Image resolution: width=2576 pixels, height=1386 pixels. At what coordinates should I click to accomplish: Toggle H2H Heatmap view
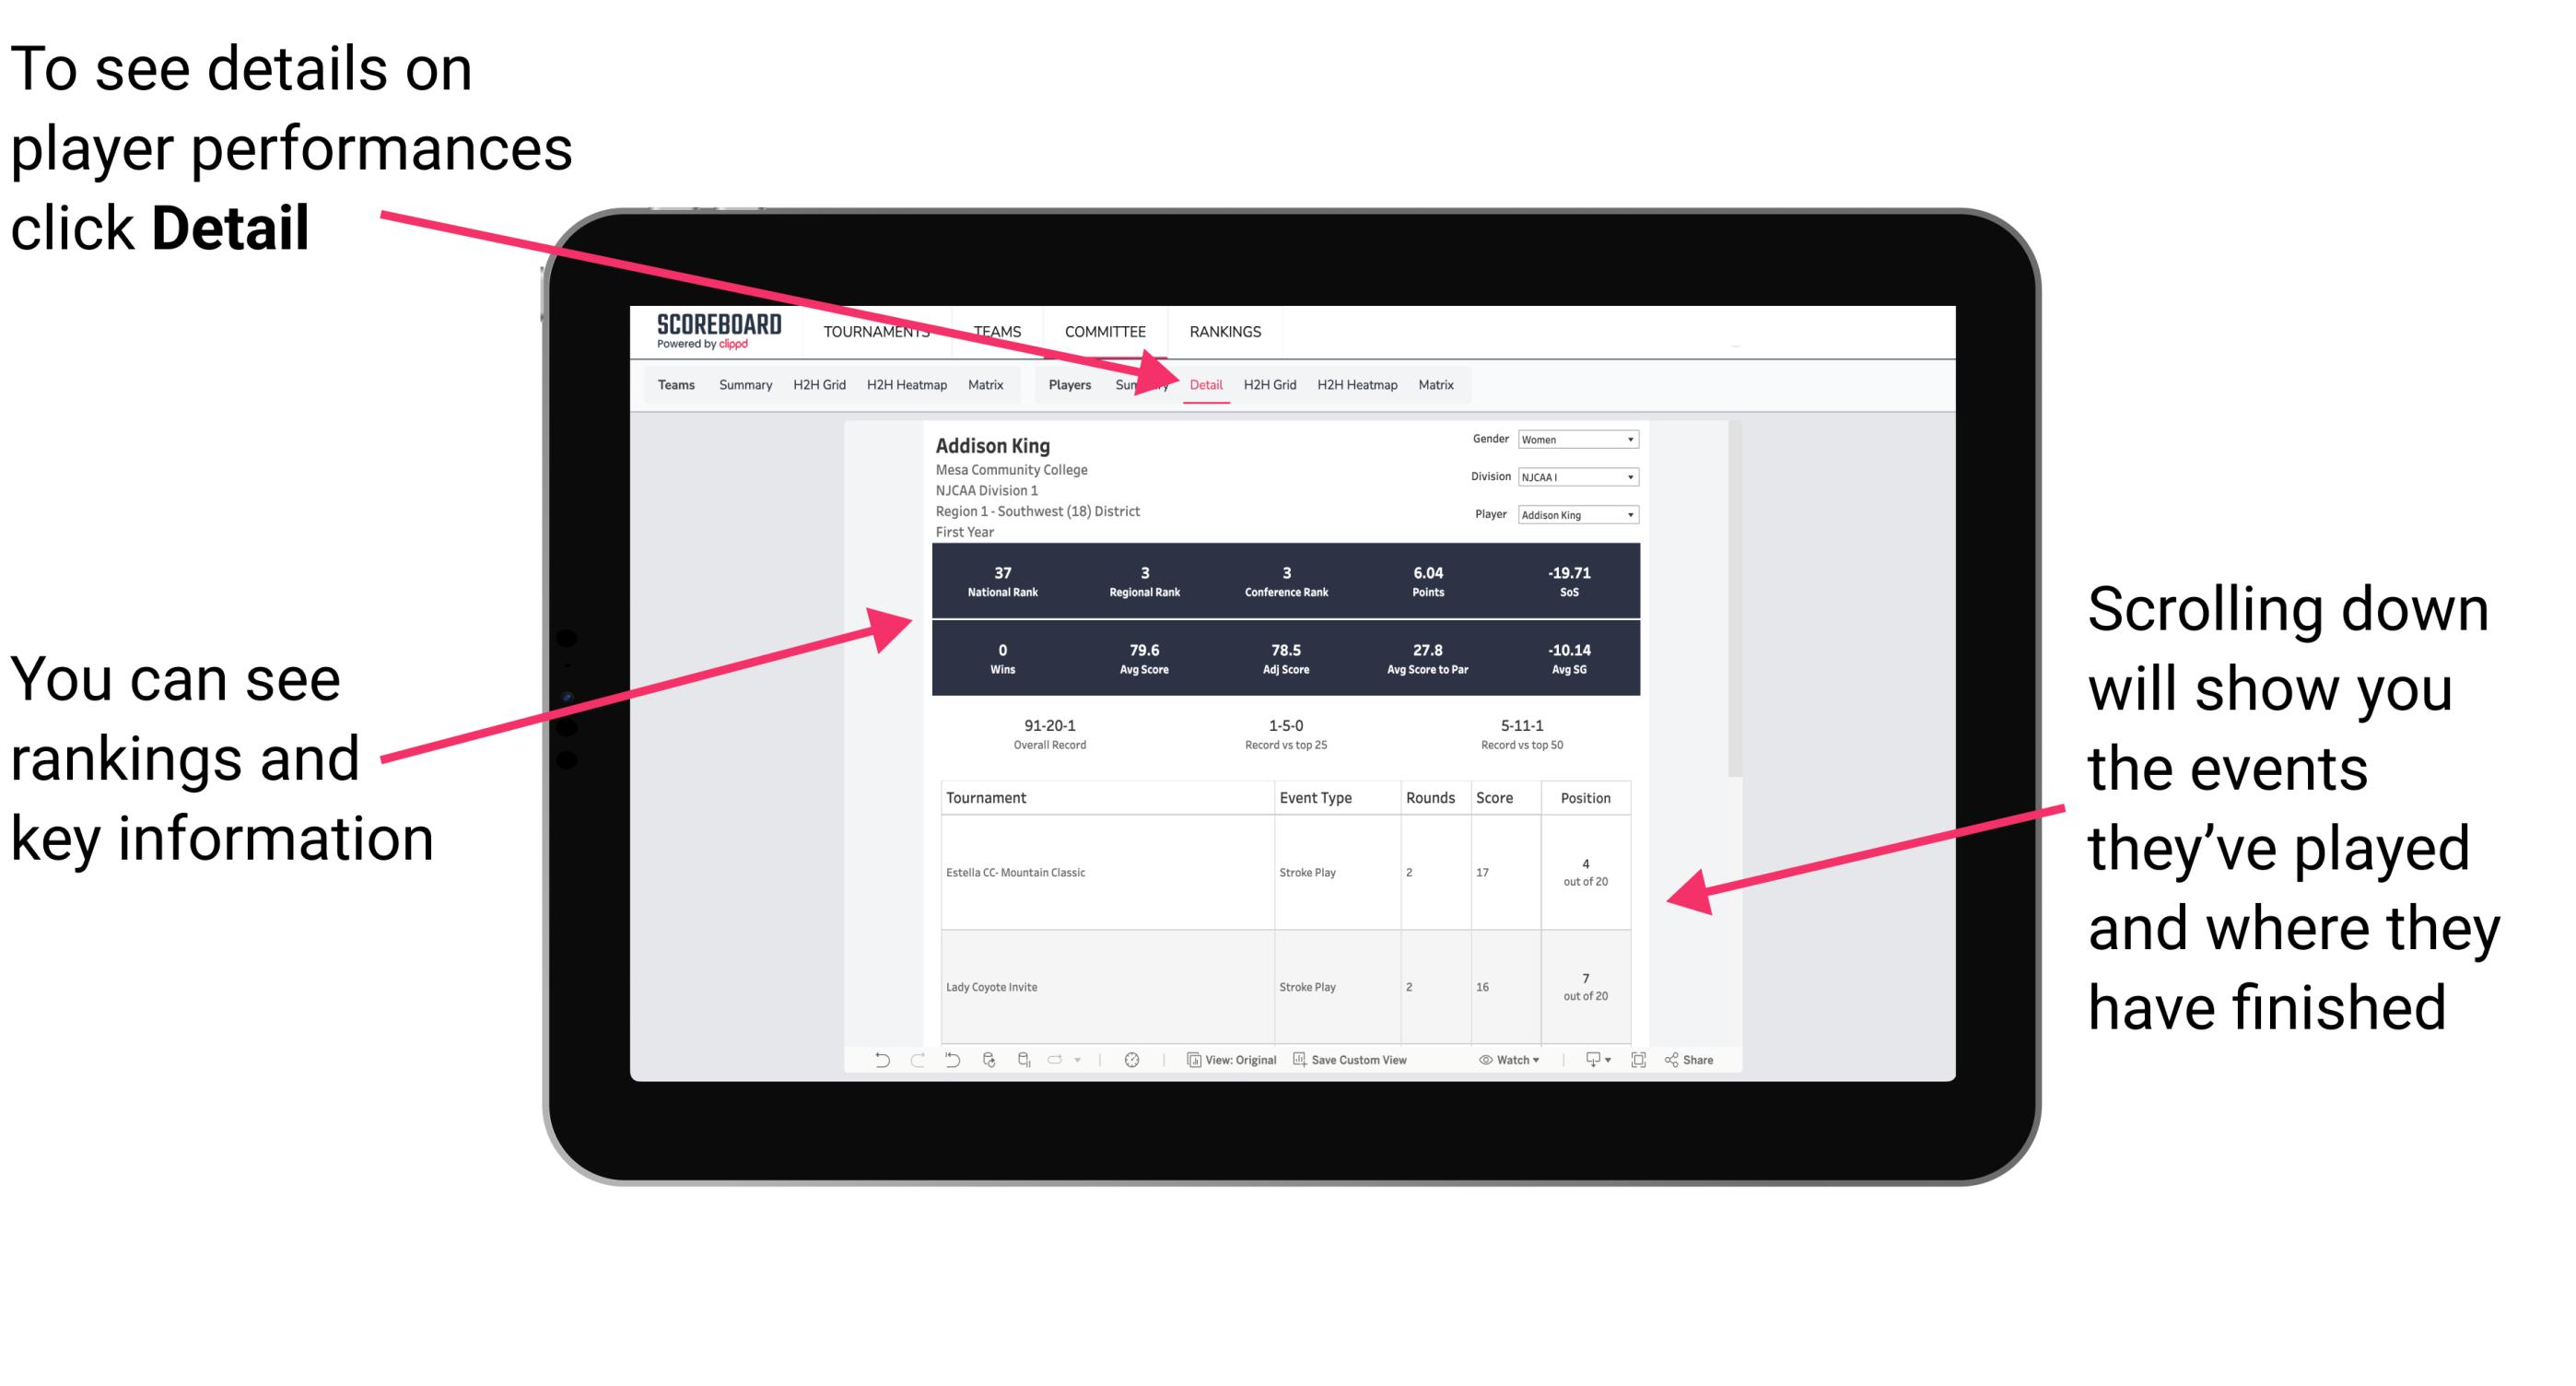point(1356,384)
